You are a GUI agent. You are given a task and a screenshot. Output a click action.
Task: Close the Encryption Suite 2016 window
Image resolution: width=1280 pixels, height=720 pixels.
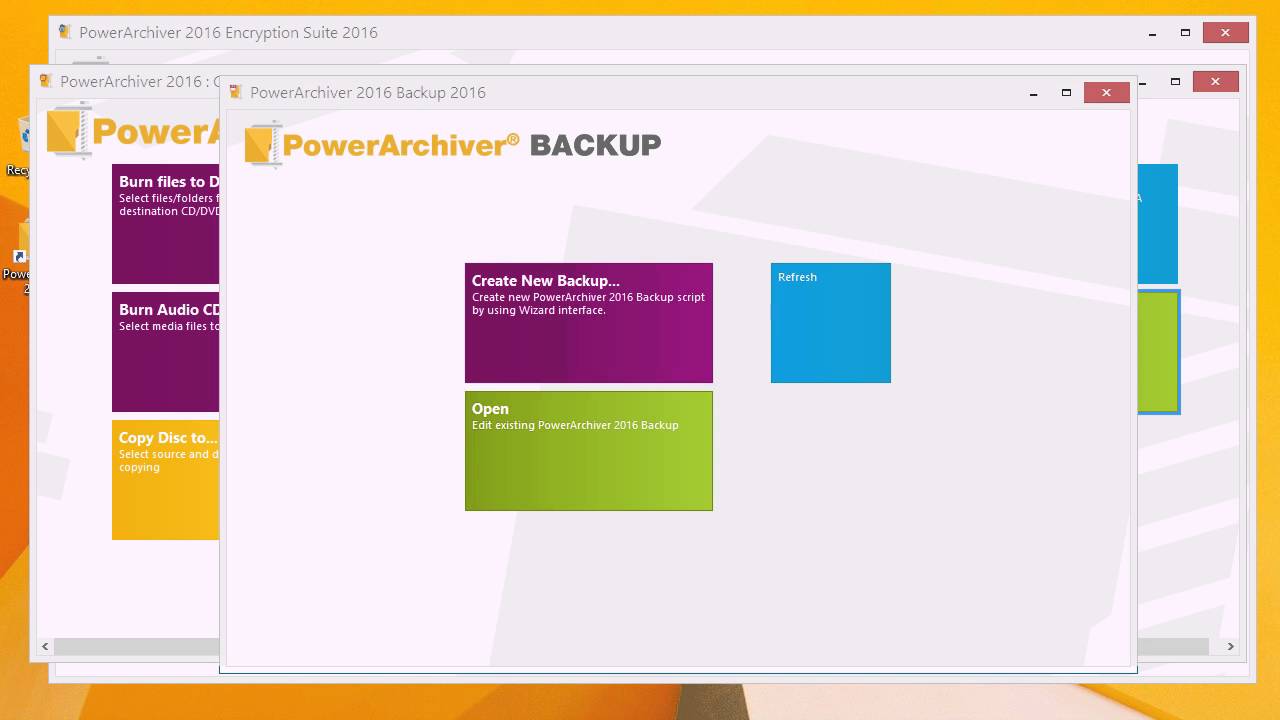click(1225, 33)
